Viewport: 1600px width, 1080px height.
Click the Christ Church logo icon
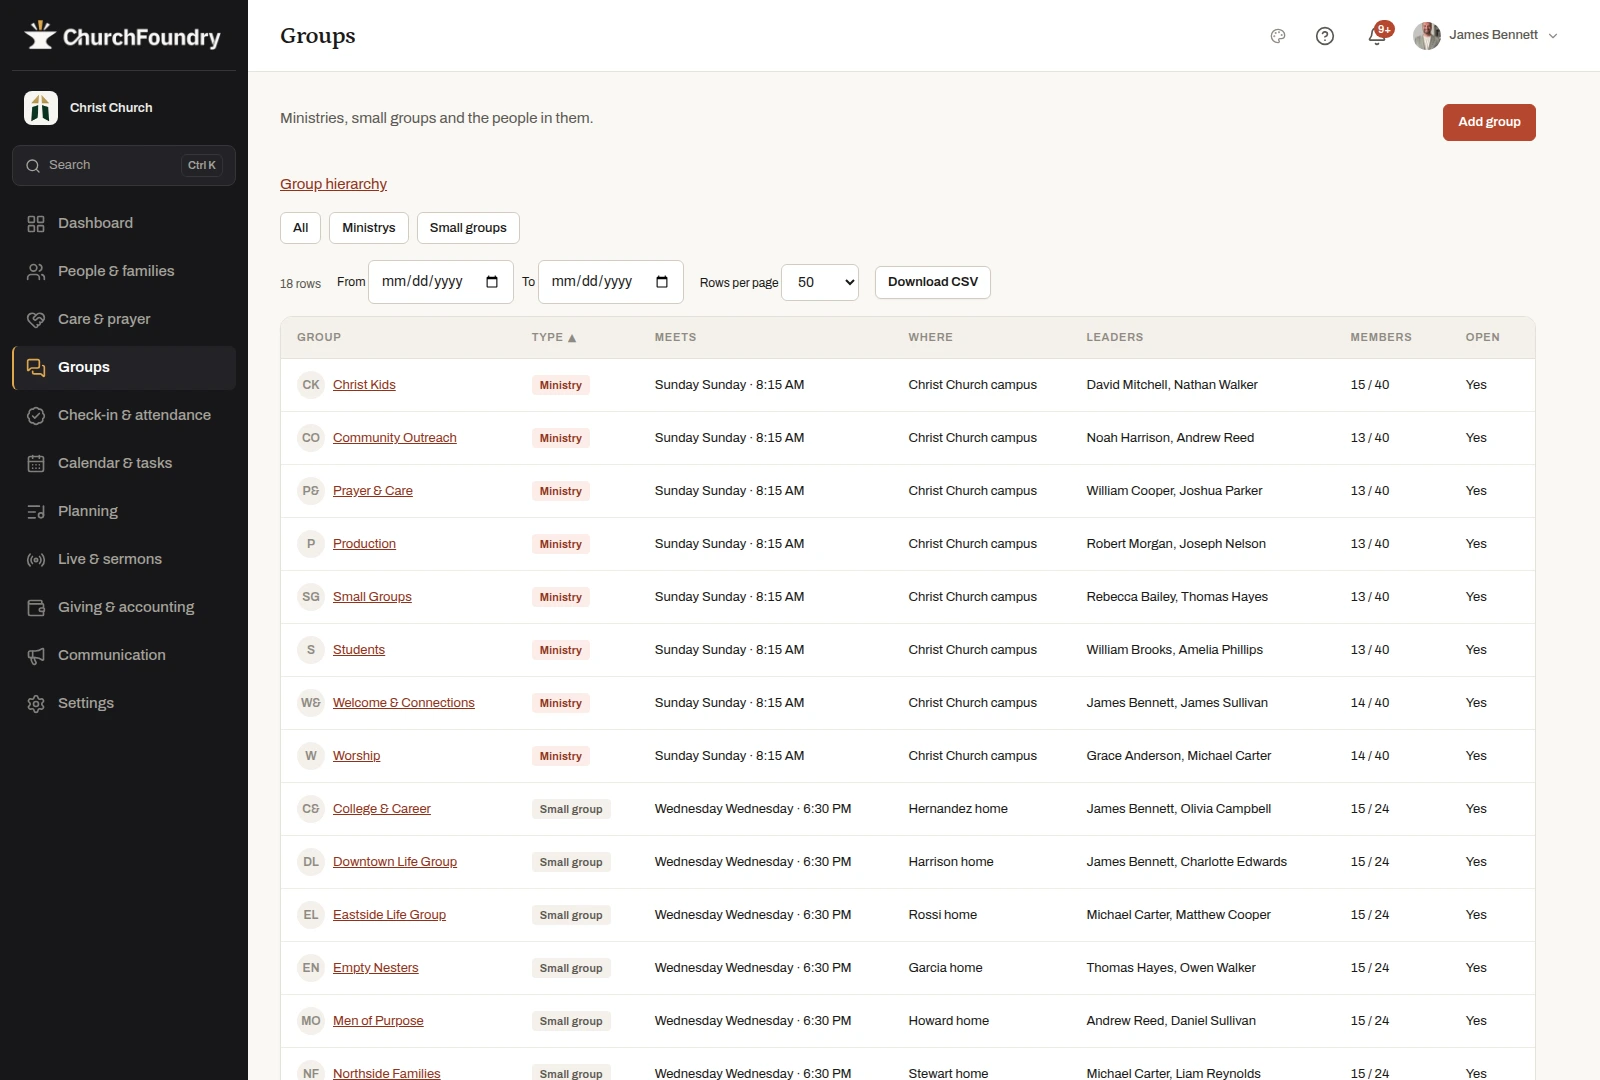[41, 108]
